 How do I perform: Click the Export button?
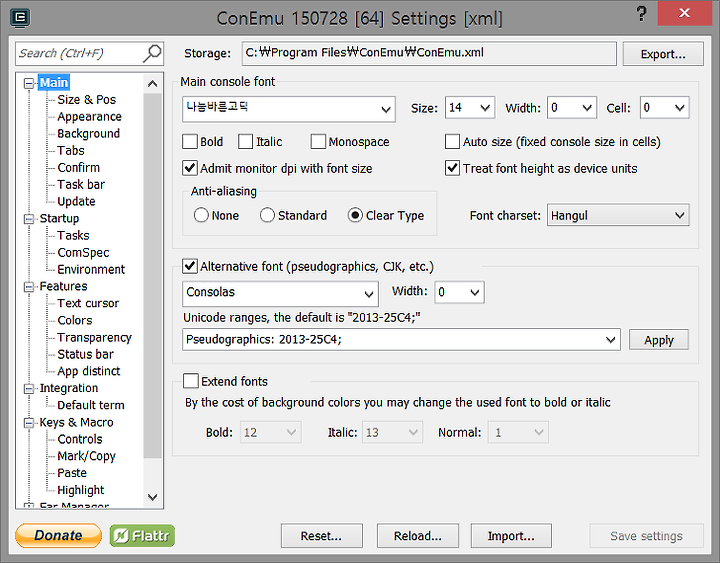click(x=663, y=54)
